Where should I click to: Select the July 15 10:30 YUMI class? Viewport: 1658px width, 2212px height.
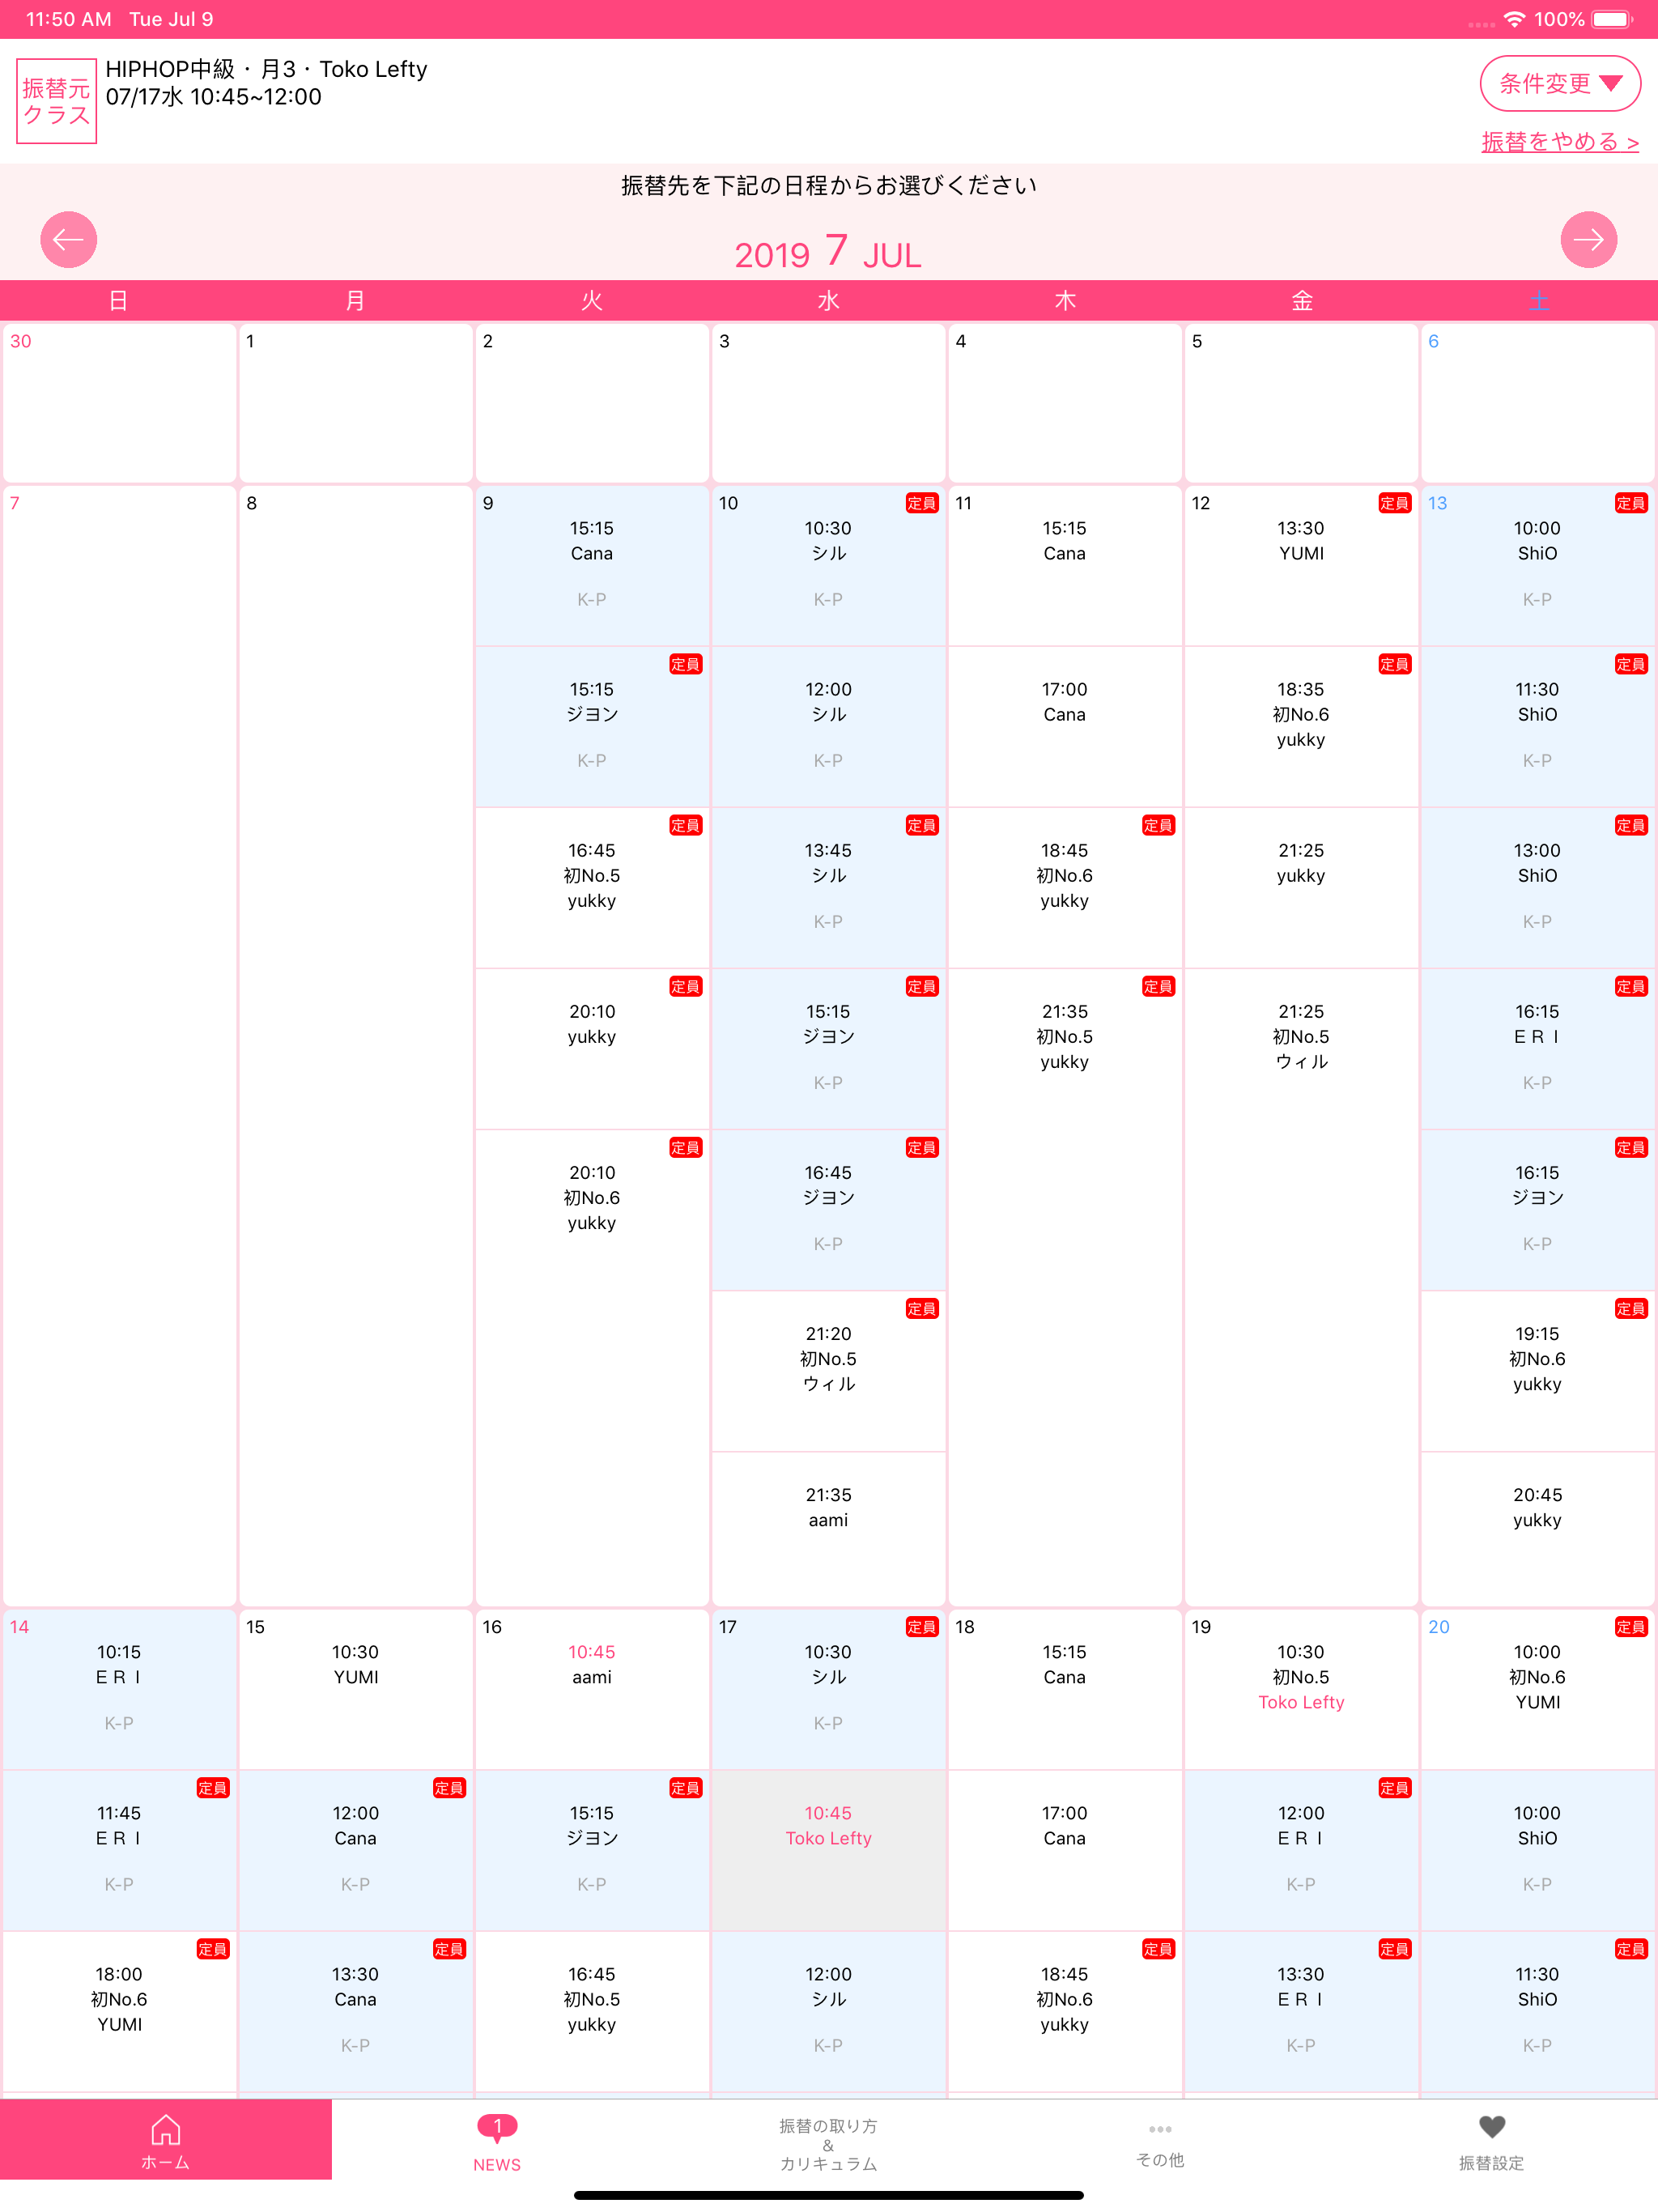point(355,1689)
